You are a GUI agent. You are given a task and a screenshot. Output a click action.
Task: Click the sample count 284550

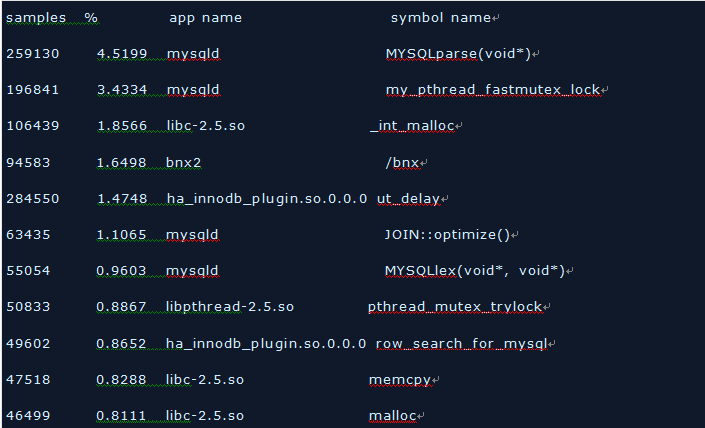[x=32, y=198]
